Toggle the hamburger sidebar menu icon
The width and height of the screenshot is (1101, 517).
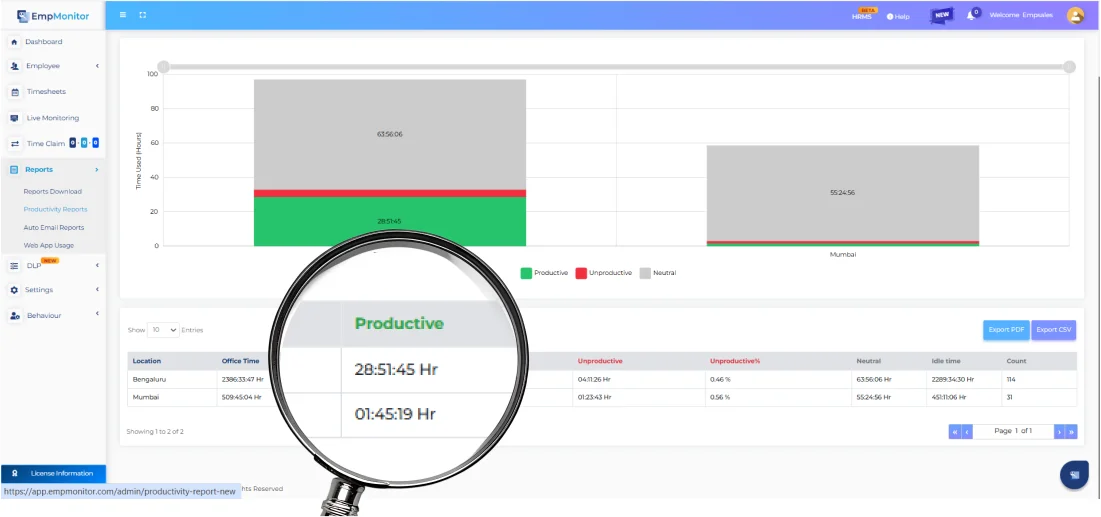coord(123,15)
